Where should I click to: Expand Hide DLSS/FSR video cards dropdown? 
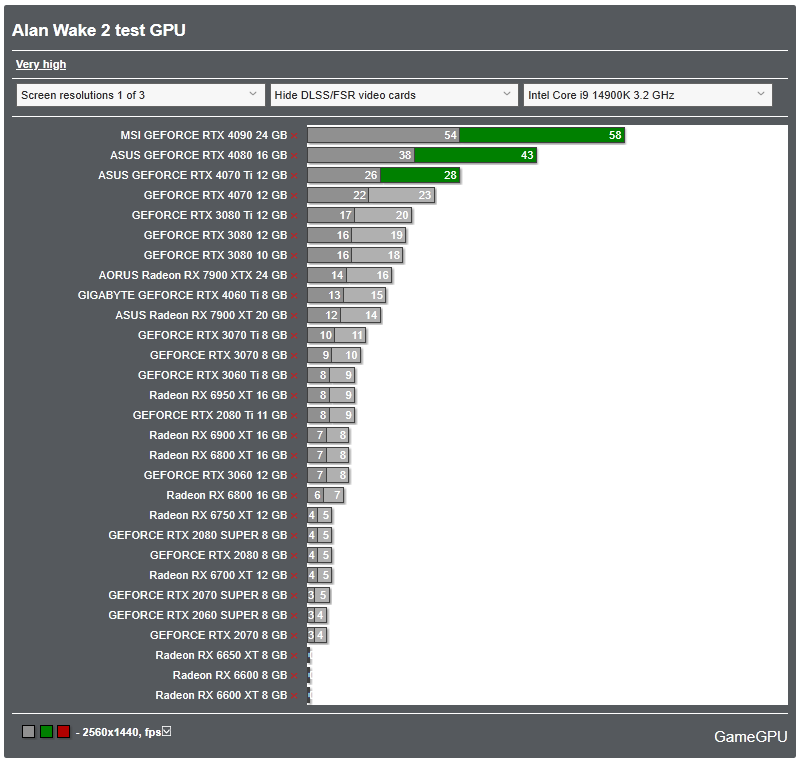coord(394,95)
